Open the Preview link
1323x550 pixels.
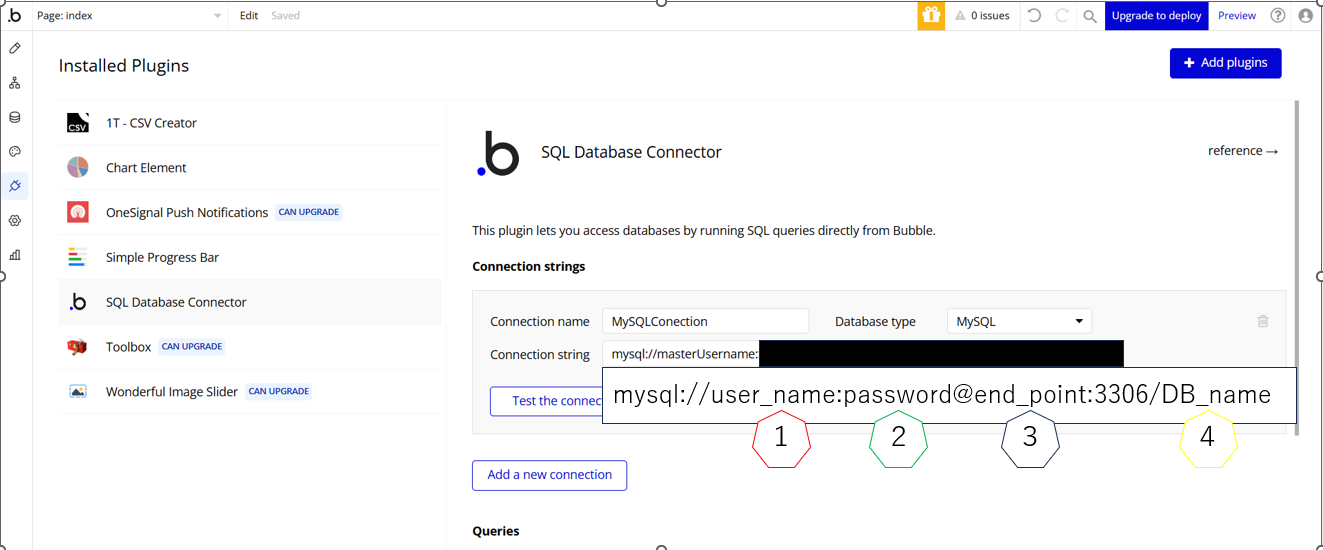(x=1237, y=15)
